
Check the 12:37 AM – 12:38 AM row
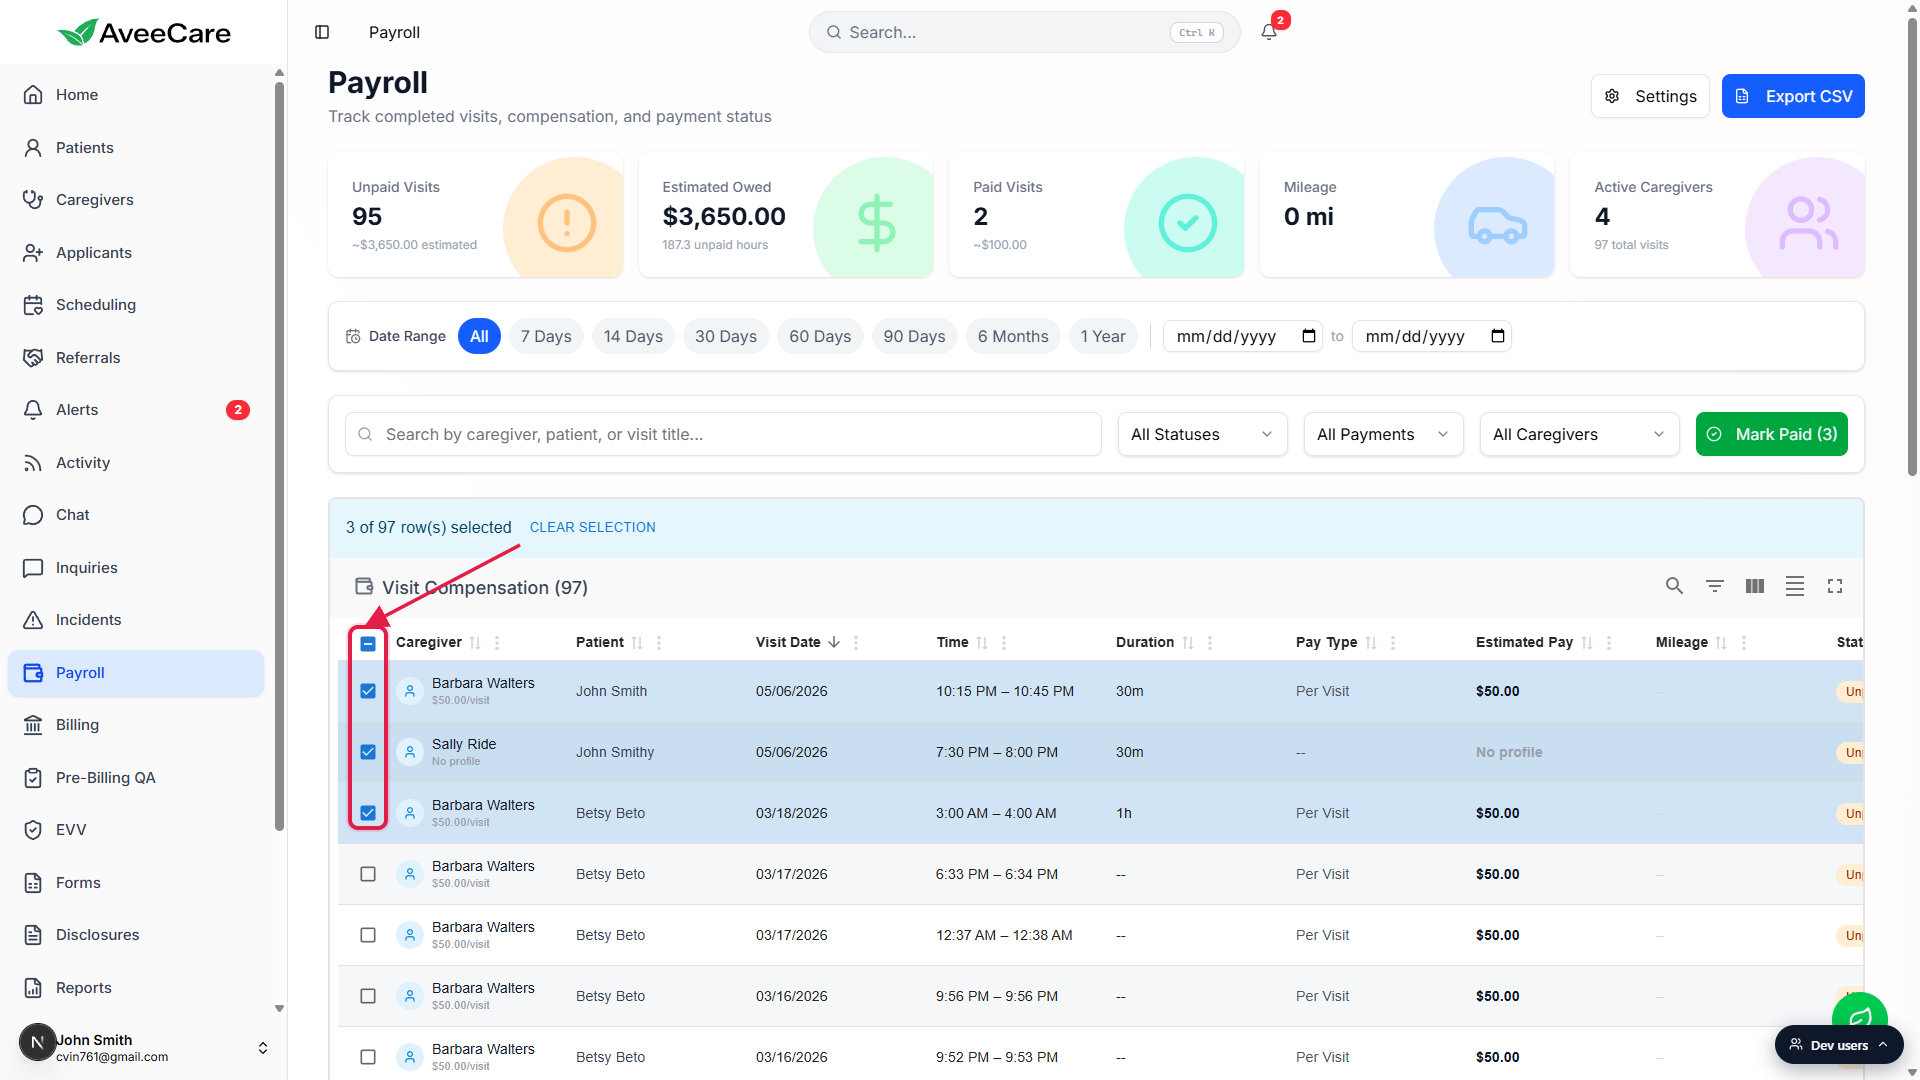point(368,935)
